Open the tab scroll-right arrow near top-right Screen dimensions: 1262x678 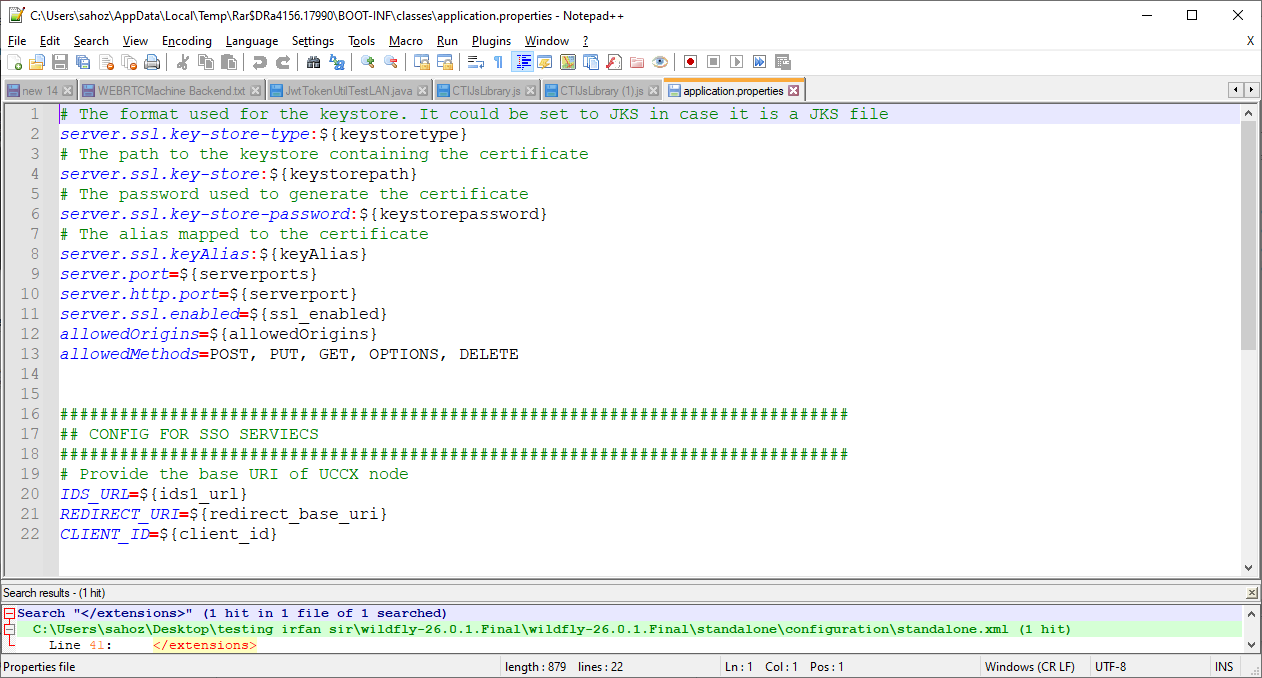1249,89
